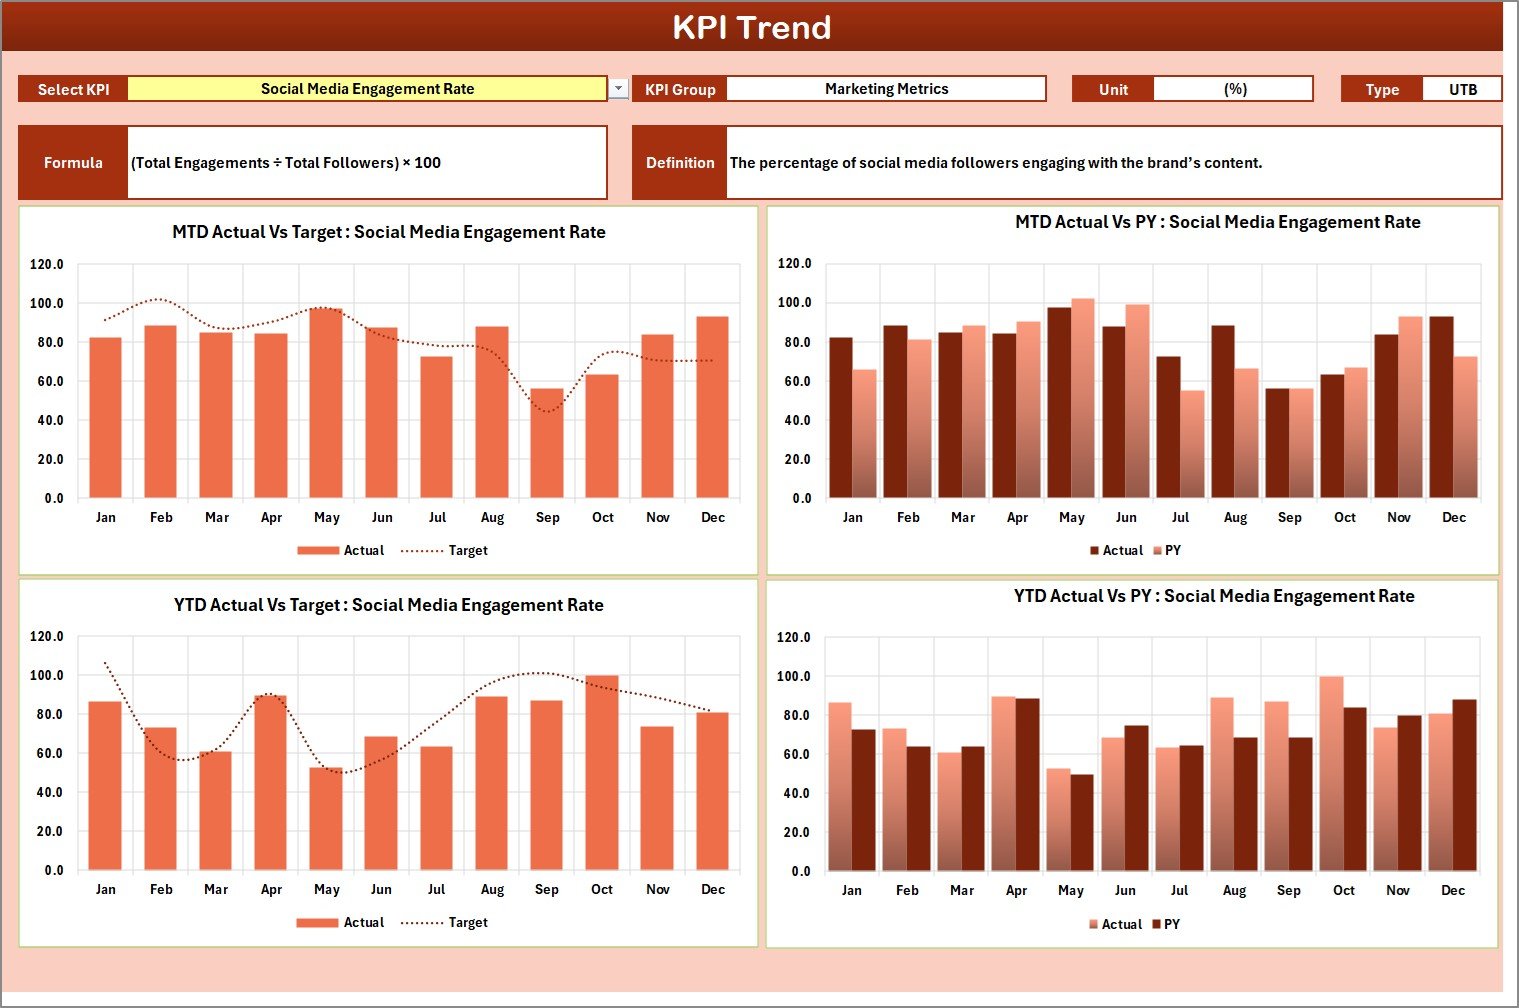
Task: Open the KPI picker beside Select KPI label
Action: pyautogui.click(x=618, y=88)
